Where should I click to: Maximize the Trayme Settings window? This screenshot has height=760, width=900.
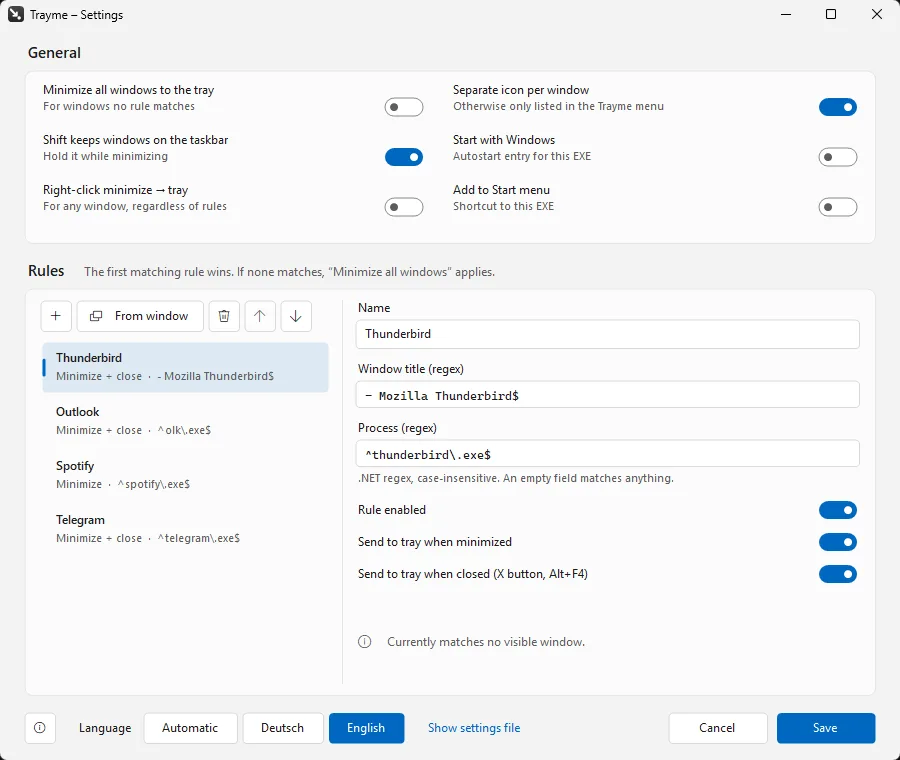coord(831,14)
